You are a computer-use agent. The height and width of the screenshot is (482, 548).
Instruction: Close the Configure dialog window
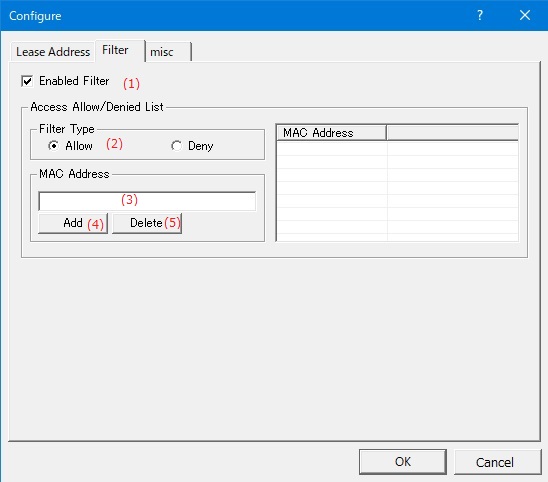pos(525,15)
